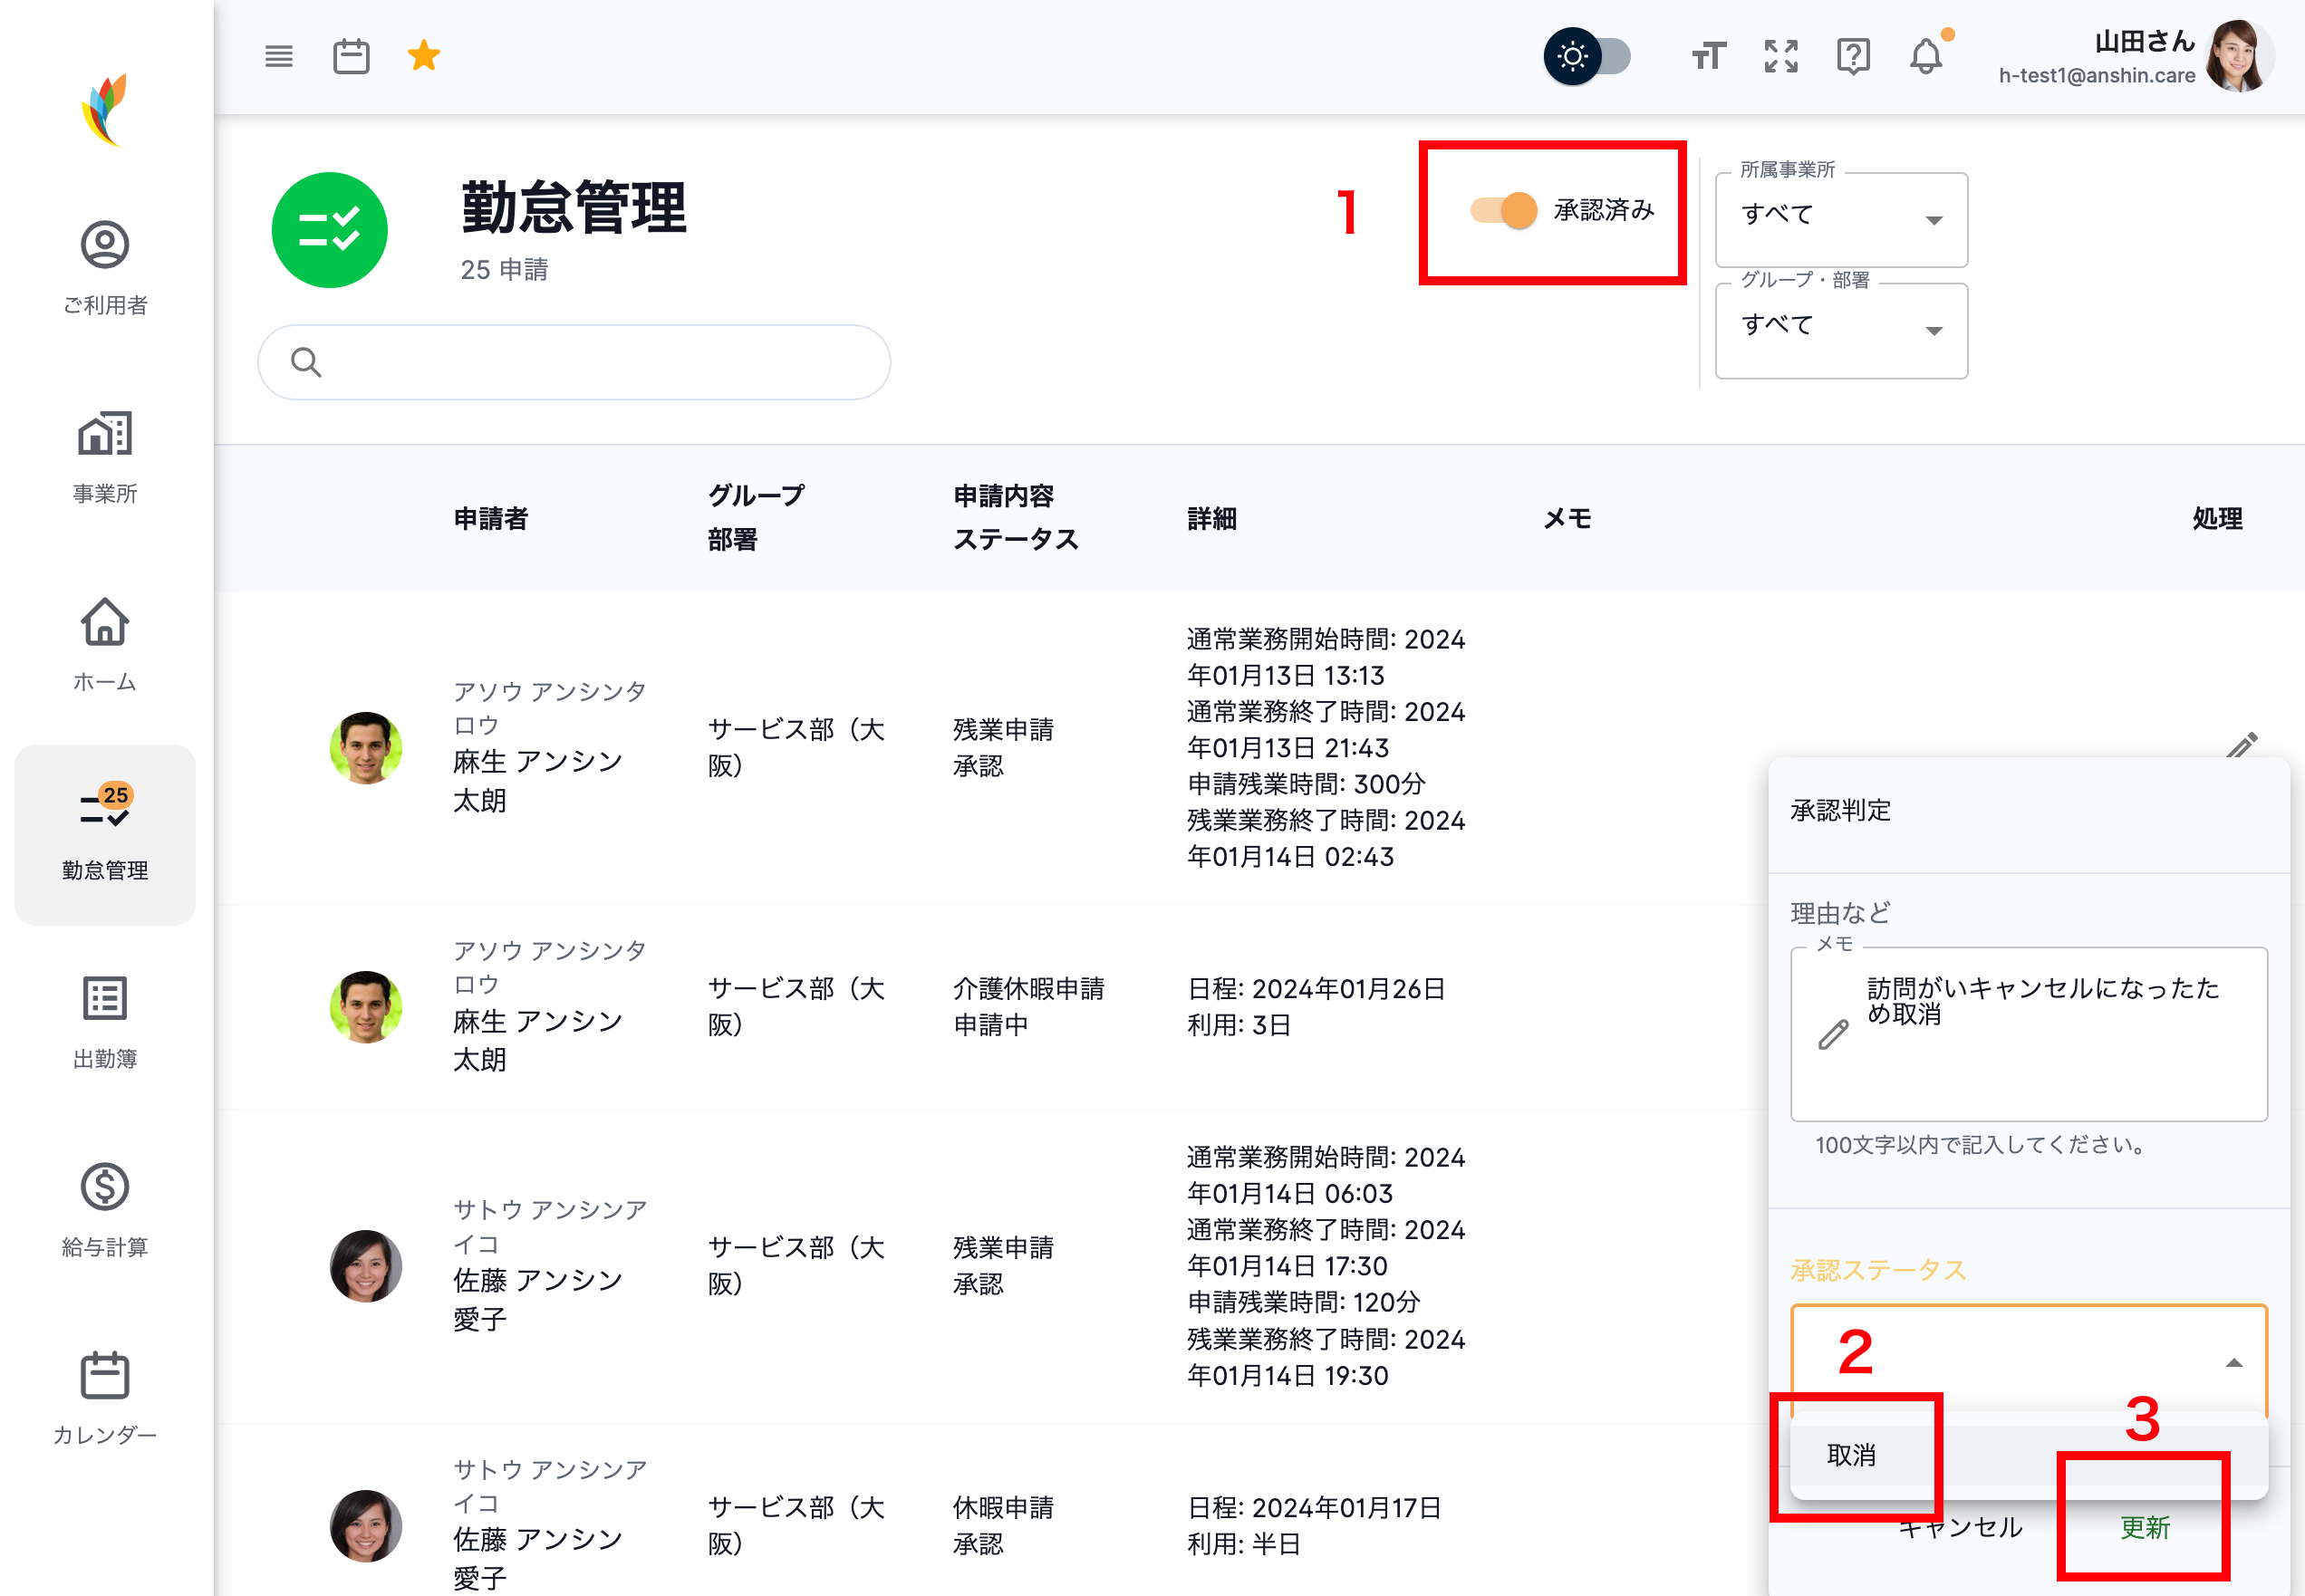Click the キャンセル button
The width and height of the screenshot is (2305, 1596).
pos(1960,1529)
